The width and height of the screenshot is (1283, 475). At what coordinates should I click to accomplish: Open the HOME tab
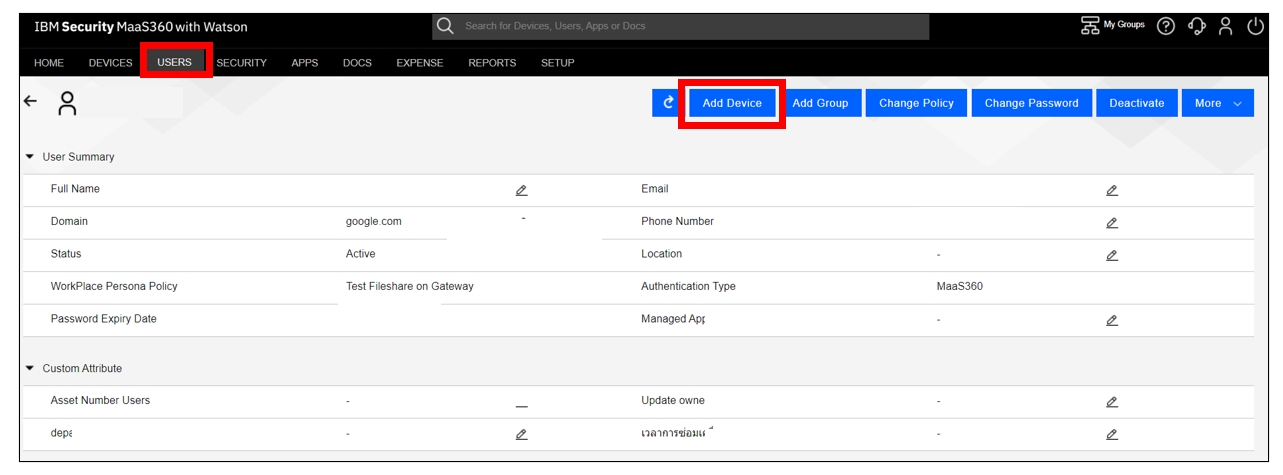[x=49, y=63]
